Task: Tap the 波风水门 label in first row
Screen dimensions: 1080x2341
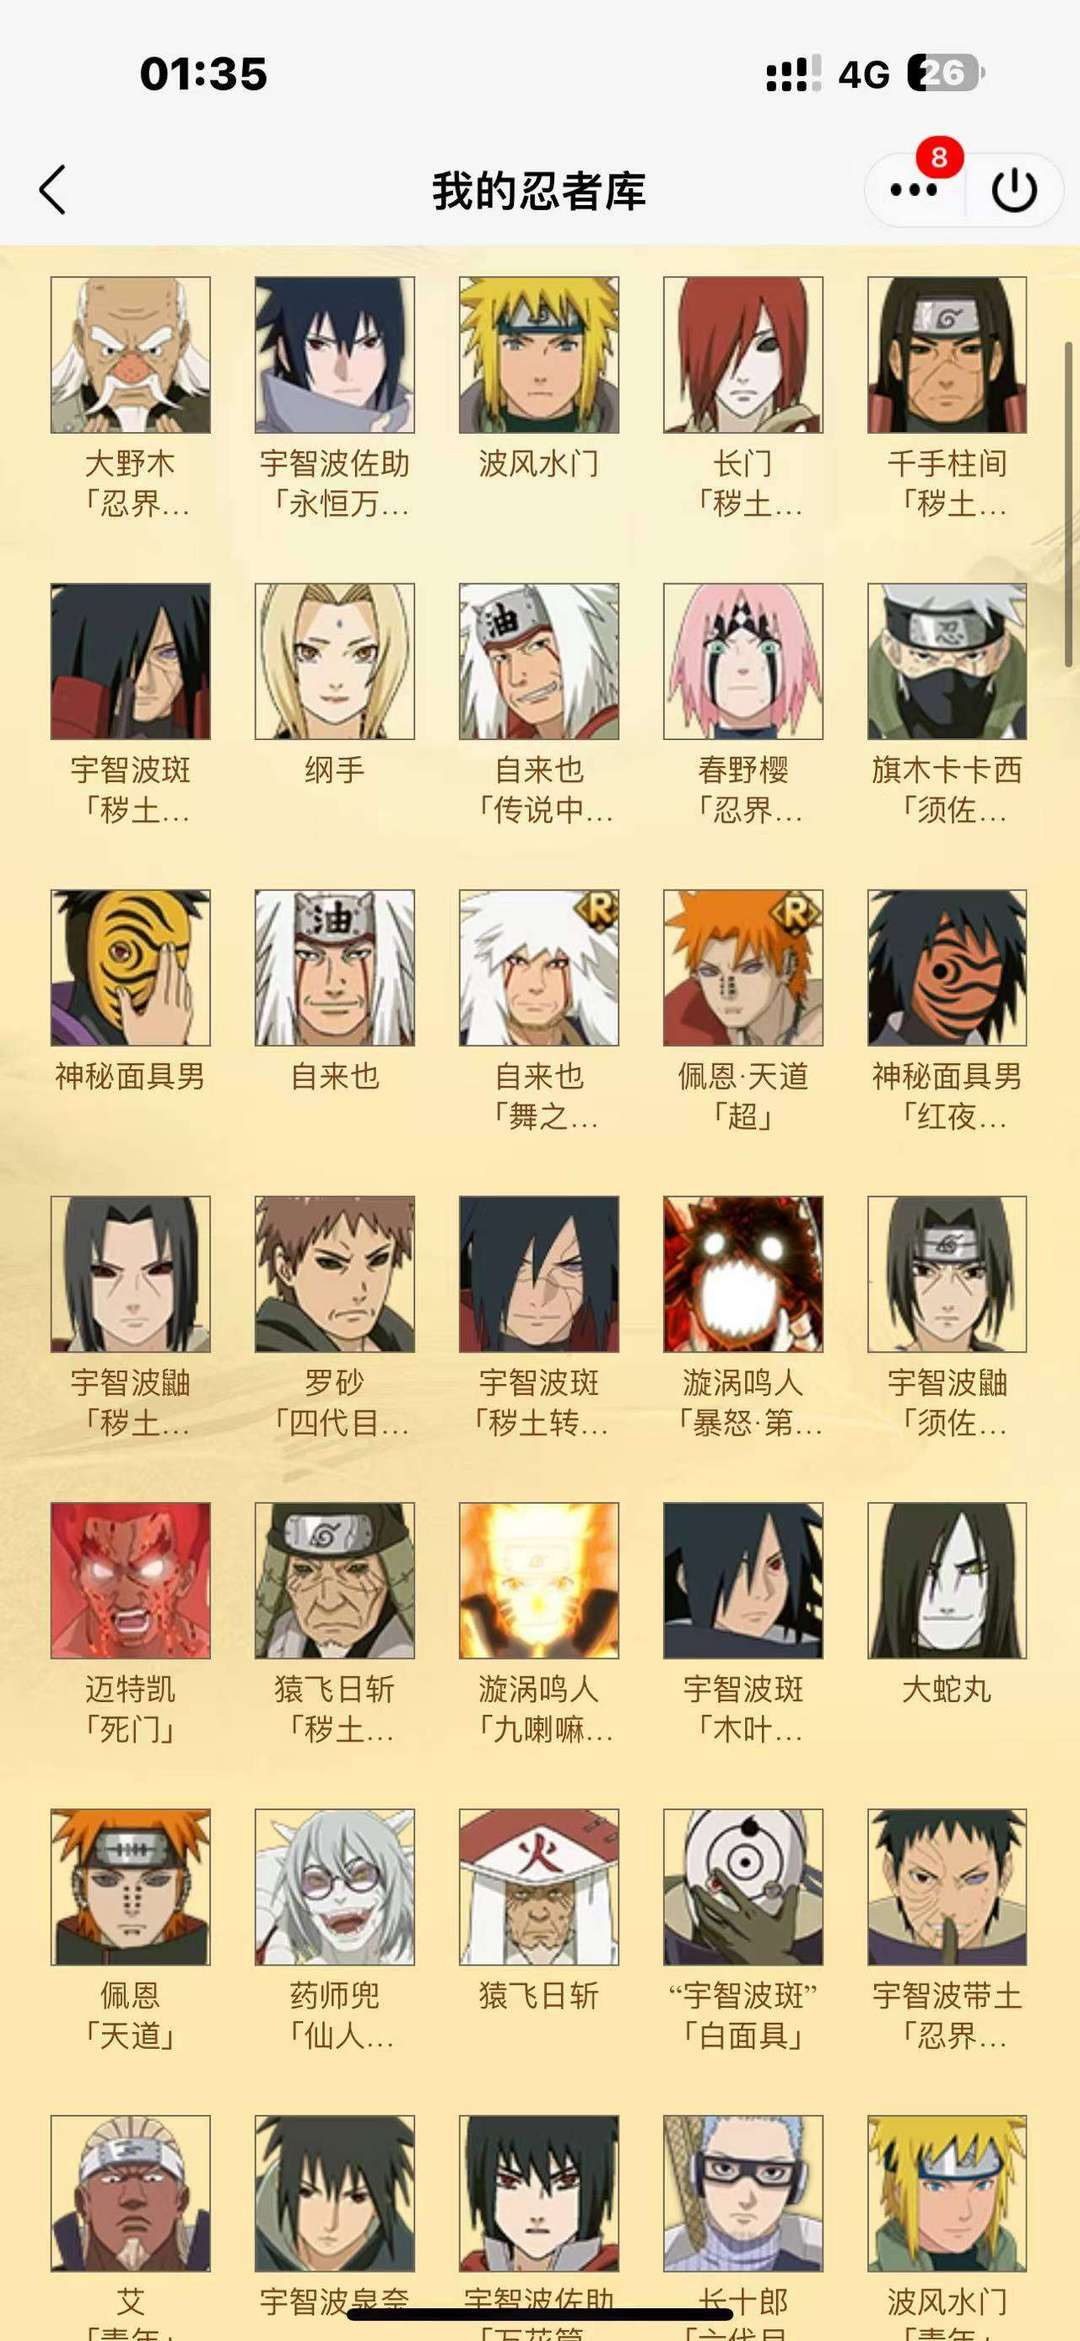Action: pyautogui.click(x=539, y=463)
